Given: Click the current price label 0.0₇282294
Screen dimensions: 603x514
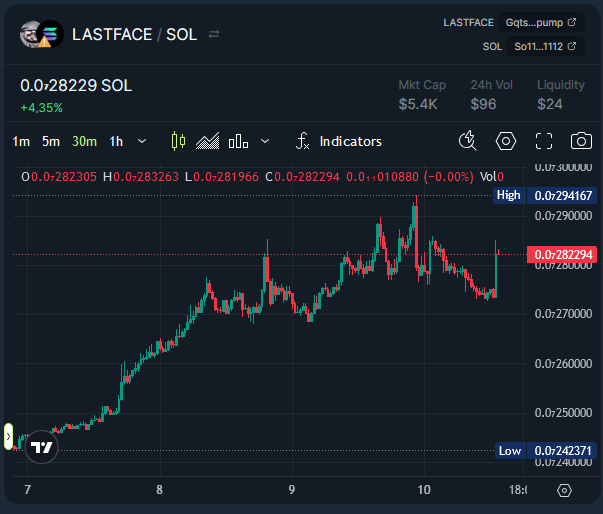Looking at the screenshot, I should [562, 255].
